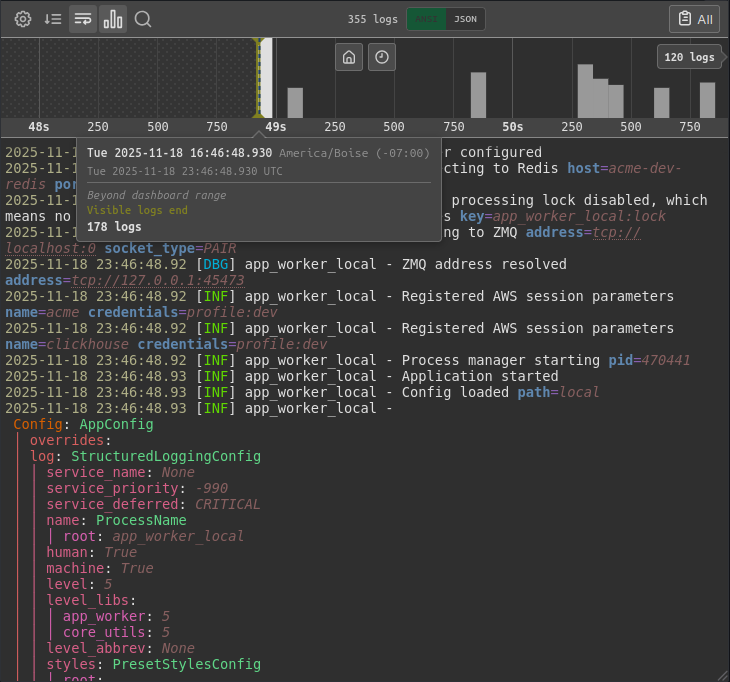Click the 50s label on time axis
Viewport: 730px width, 682px height.
click(512, 127)
